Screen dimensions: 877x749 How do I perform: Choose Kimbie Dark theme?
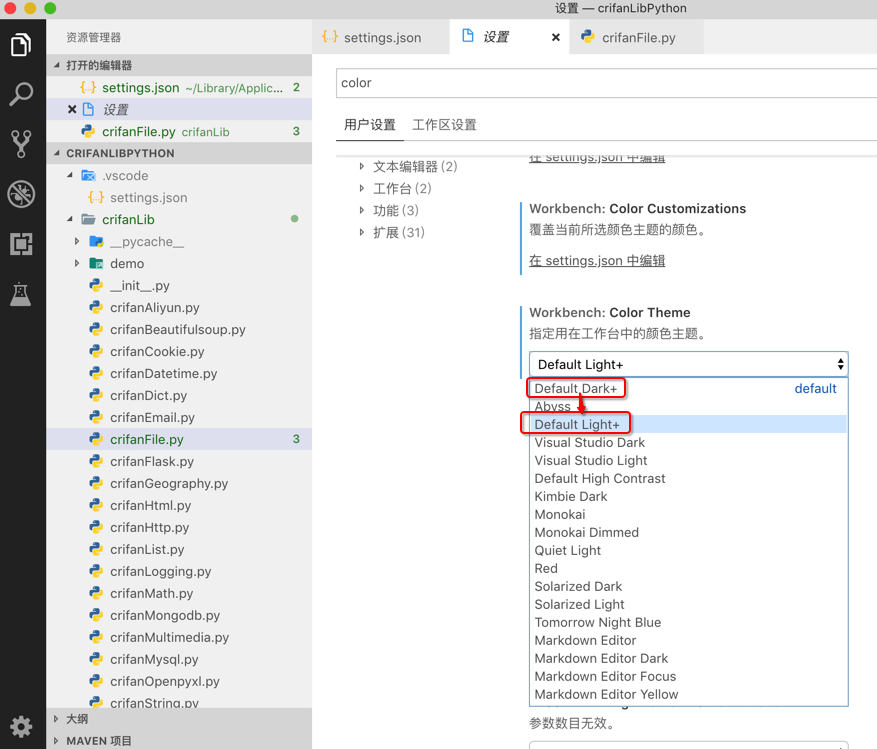pos(689,496)
